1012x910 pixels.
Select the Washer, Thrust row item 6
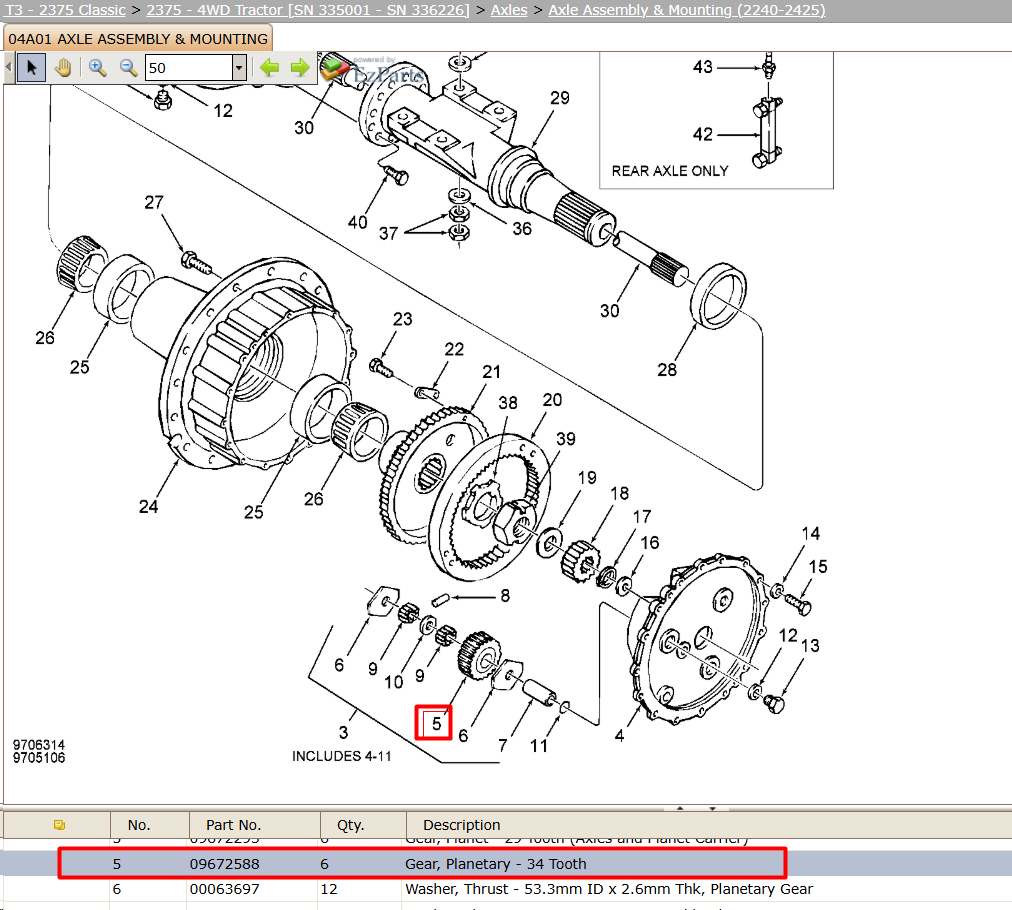pos(506,889)
